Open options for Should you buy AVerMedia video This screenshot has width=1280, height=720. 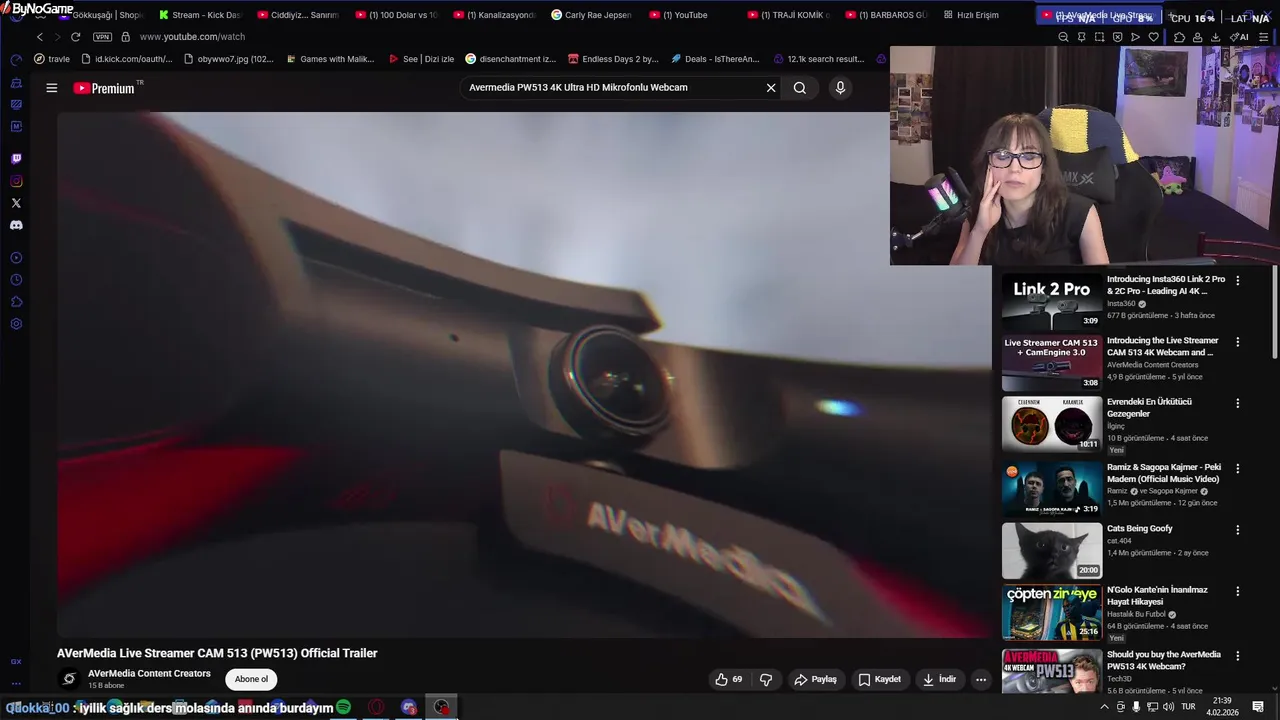tap(1237, 656)
